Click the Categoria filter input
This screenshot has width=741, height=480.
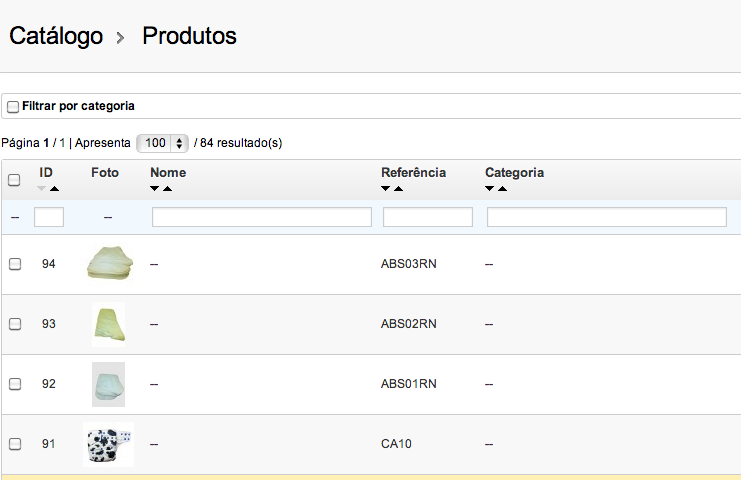606,217
